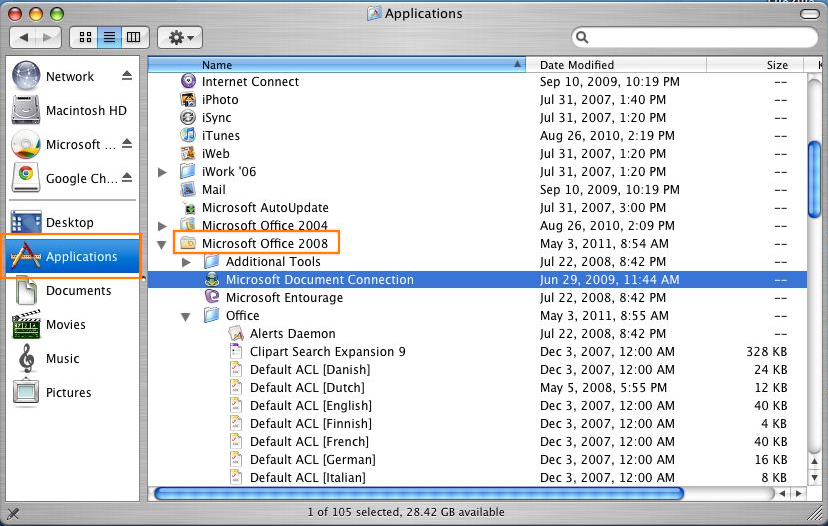Image resolution: width=828 pixels, height=526 pixels.
Task: Switch to list view
Action: click(x=109, y=37)
